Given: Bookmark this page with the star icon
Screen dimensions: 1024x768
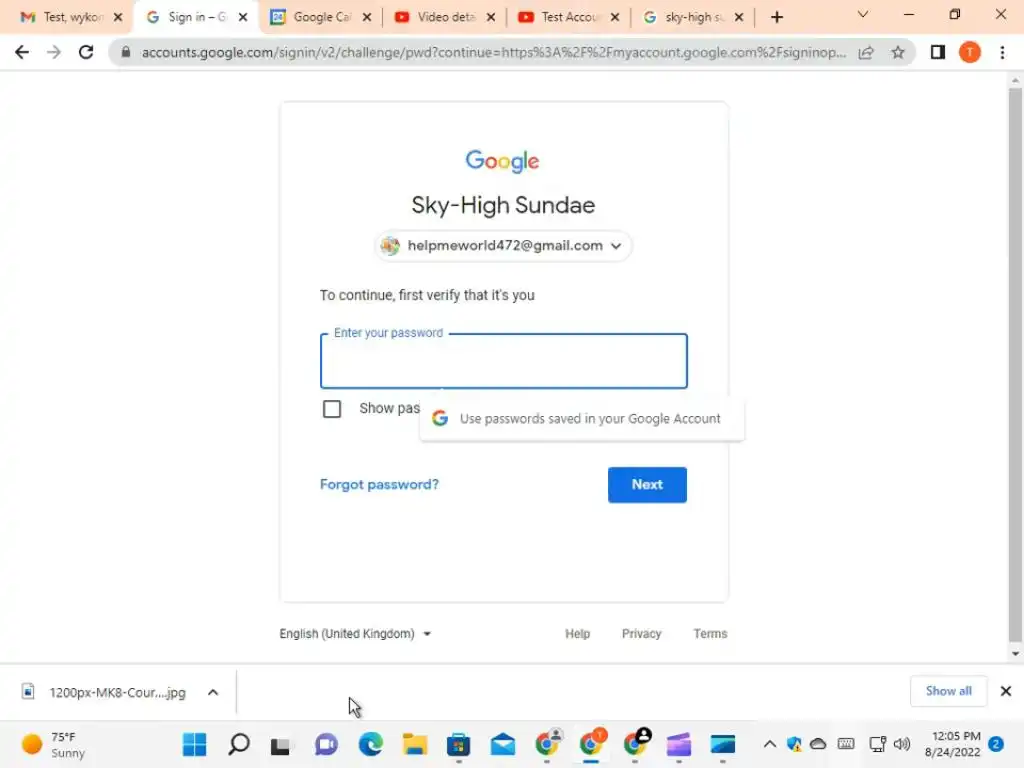Looking at the screenshot, I should point(898,52).
